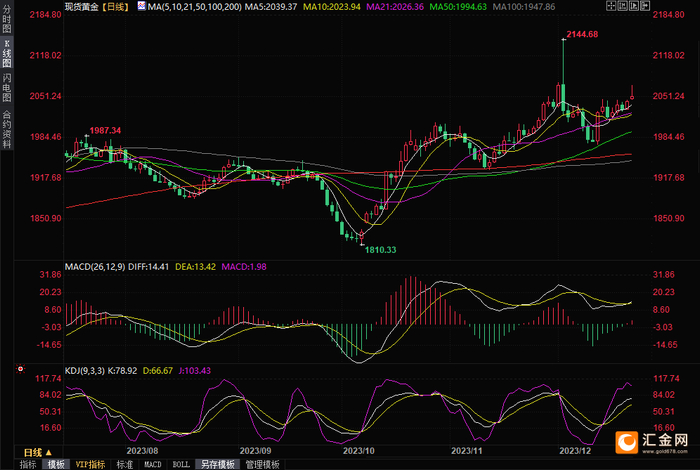Click the 汇金网 logo watermark
The height and width of the screenshot is (470, 700).
tap(650, 441)
